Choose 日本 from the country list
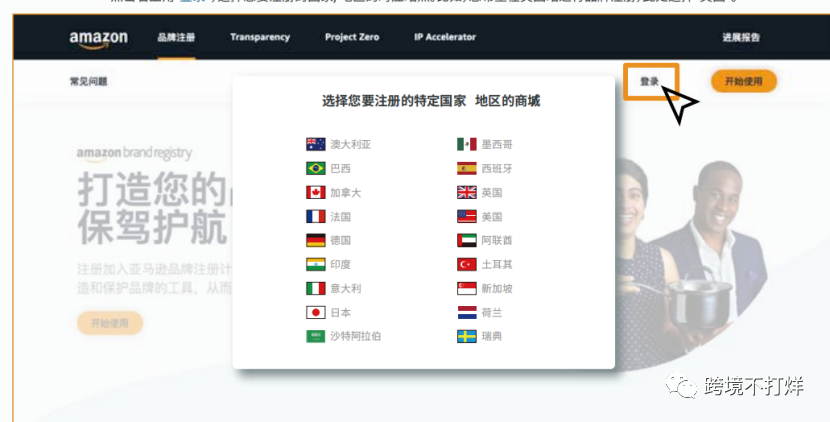Image resolution: width=830 pixels, height=422 pixels. pos(340,312)
